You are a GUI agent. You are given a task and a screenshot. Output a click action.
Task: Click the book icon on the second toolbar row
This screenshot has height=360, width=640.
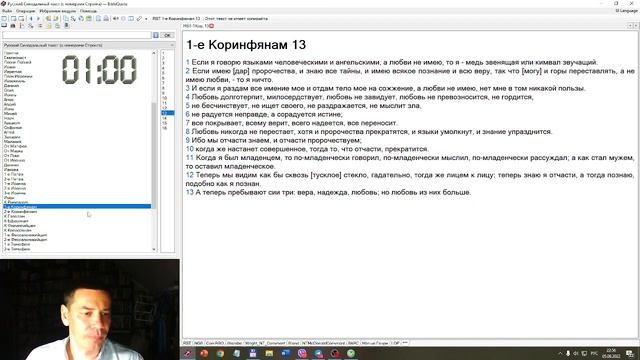click(4, 25)
